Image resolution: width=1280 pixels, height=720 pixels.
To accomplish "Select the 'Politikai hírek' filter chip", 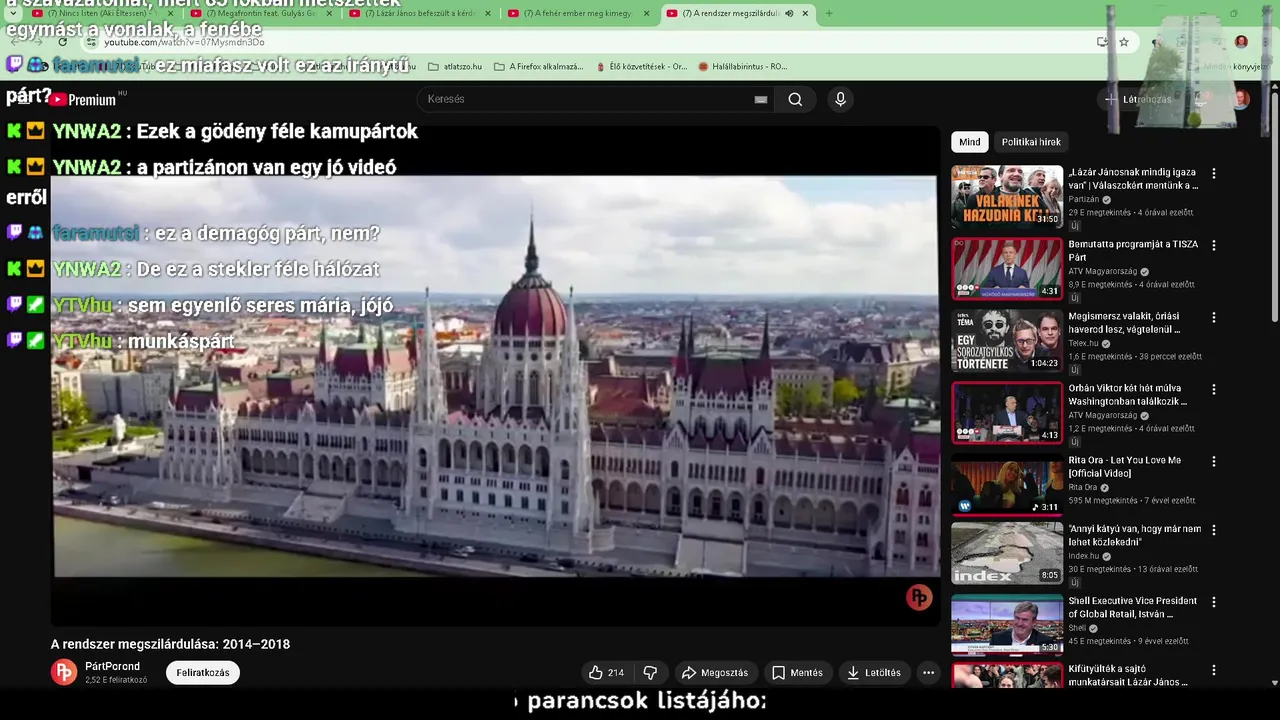I will point(1031,142).
